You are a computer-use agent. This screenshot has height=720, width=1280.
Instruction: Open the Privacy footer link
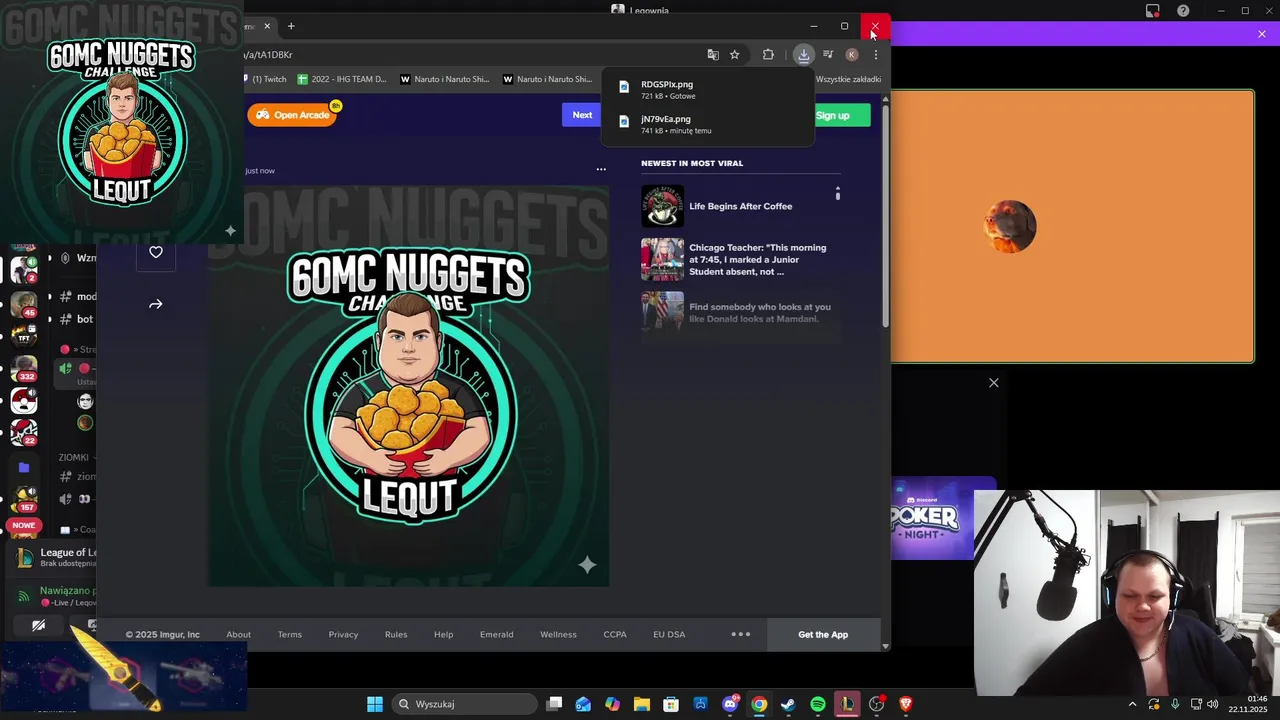tap(343, 634)
